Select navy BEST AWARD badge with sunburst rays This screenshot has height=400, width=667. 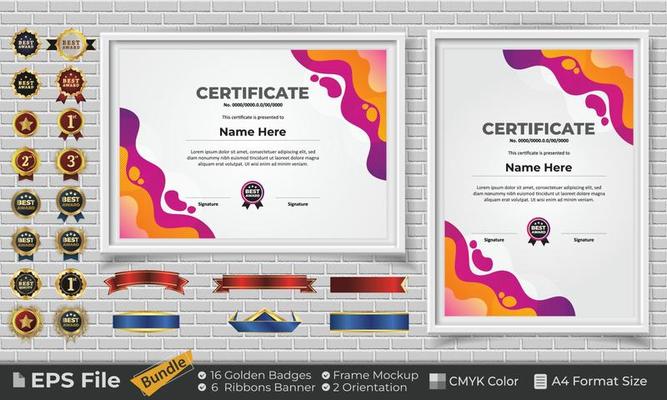(71, 322)
